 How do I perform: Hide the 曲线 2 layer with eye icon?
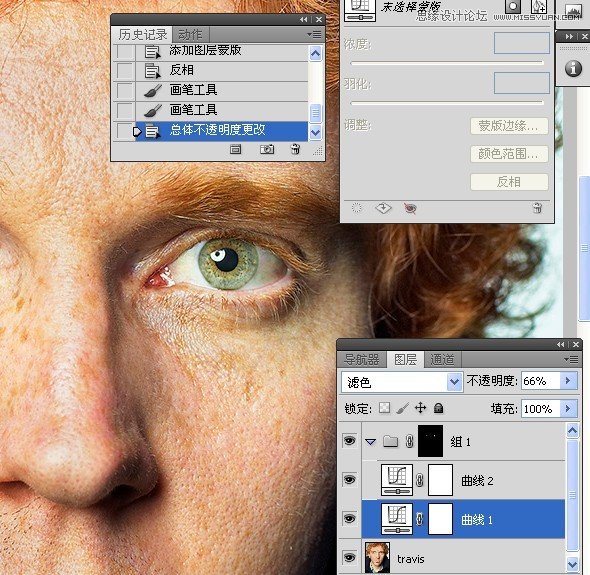(350, 480)
